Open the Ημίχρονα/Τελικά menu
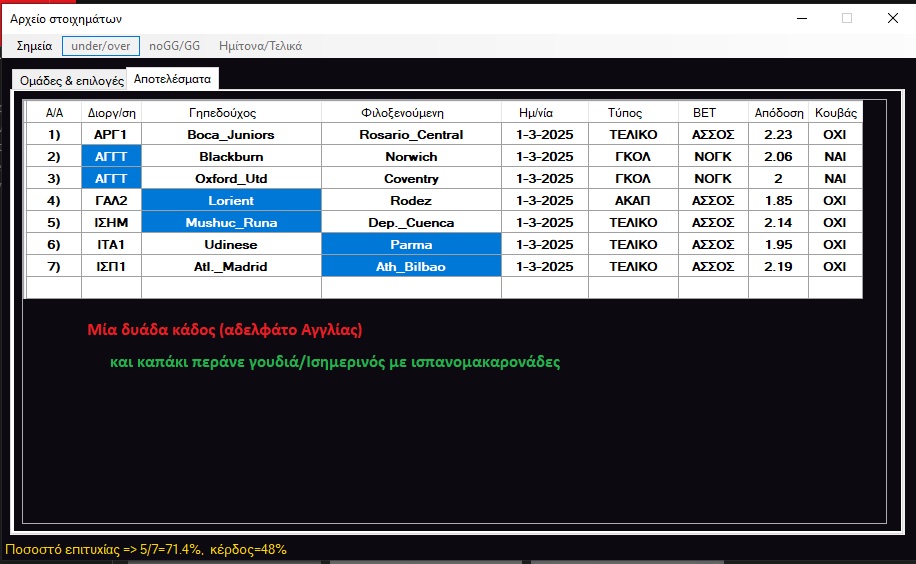Viewport: 916px width, 564px height. point(260,46)
